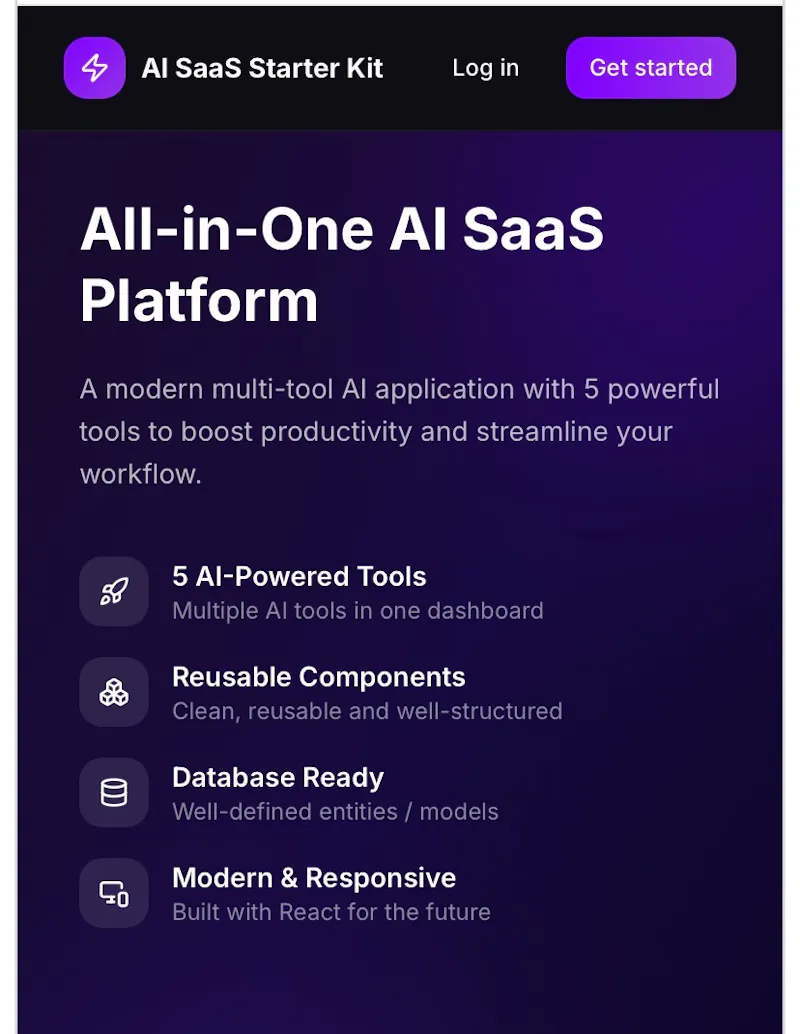Click 'Well-defined entities / models' subtitle

pos(335,812)
